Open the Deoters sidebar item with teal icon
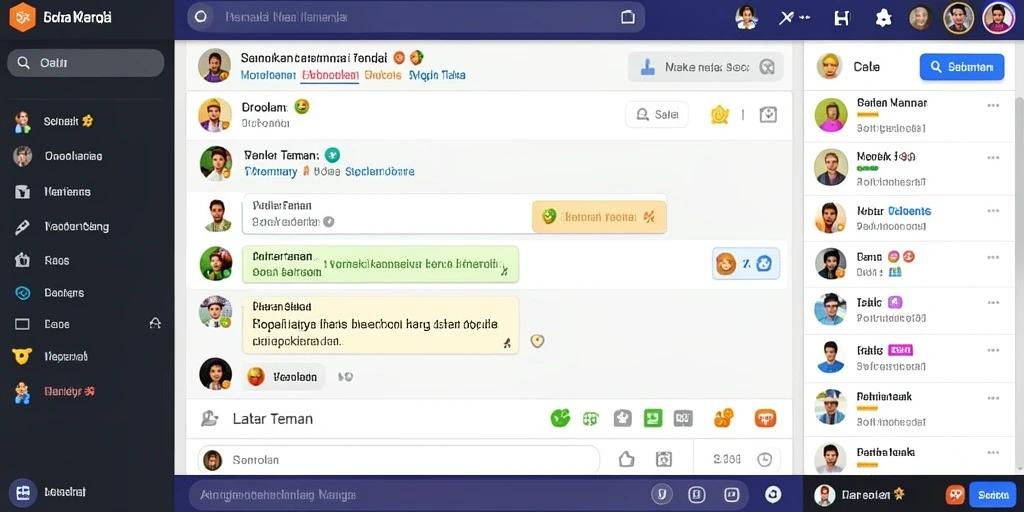Image resolution: width=1024 pixels, height=512 pixels. 22,293
